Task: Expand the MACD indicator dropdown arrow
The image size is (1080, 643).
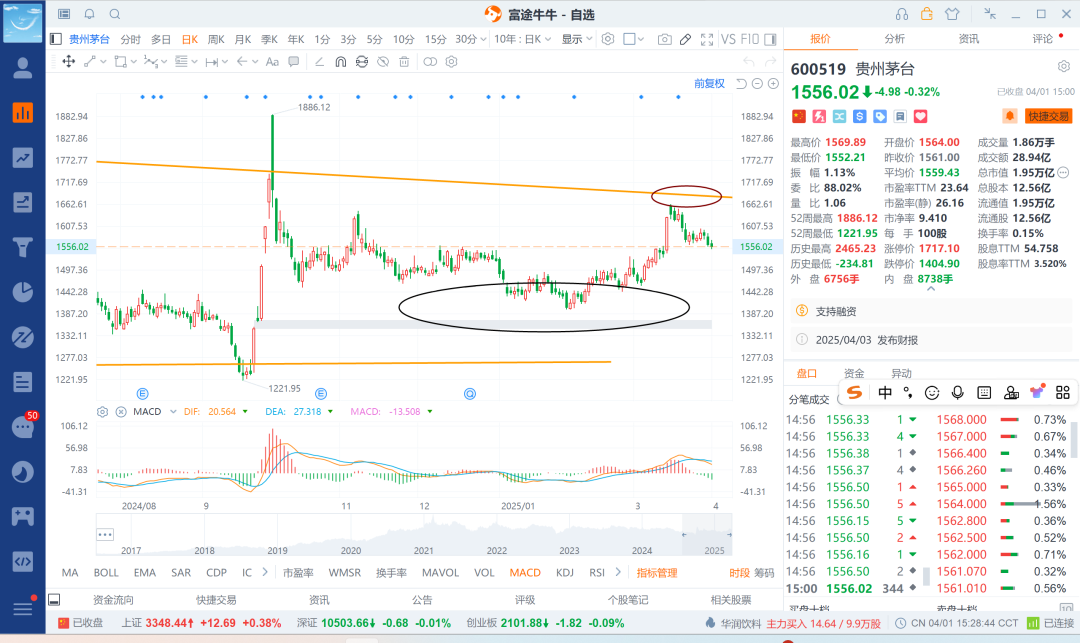Action: pyautogui.click(x=173, y=412)
